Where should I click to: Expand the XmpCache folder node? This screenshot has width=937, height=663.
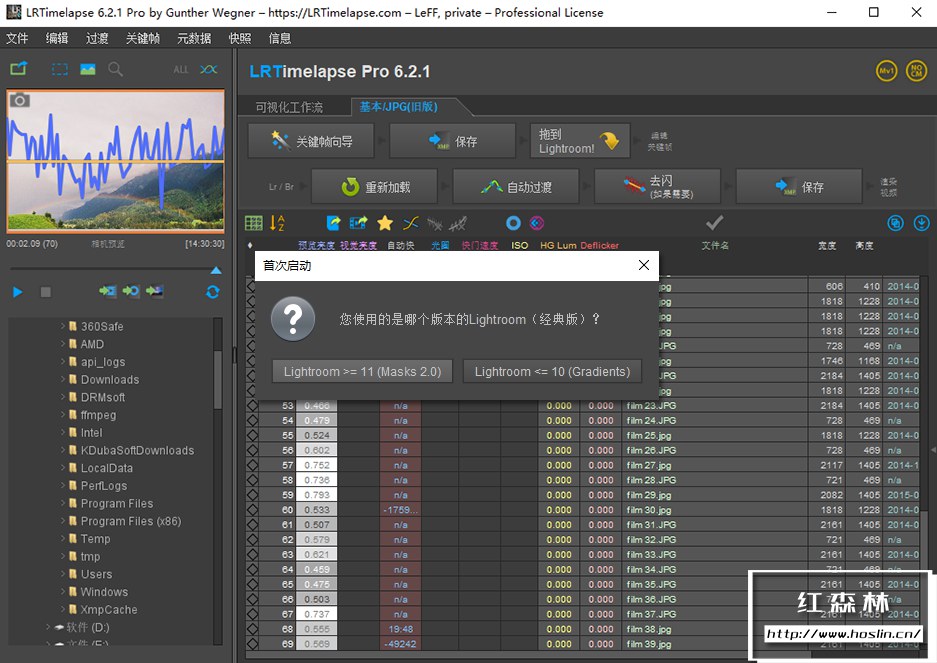click(63, 609)
